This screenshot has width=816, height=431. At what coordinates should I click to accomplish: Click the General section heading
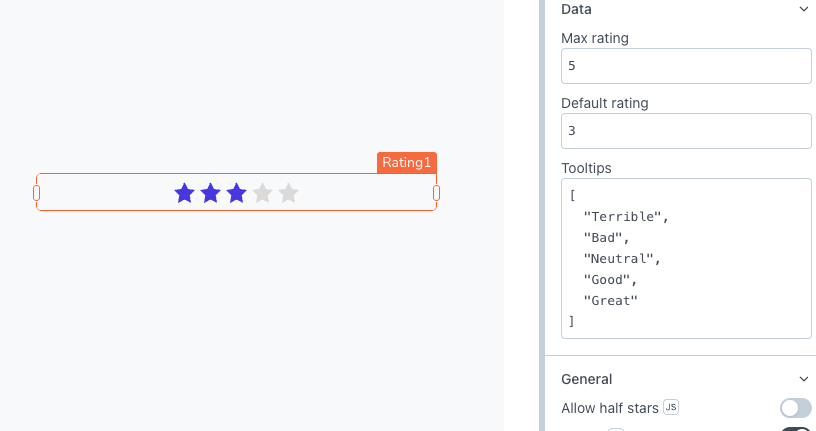click(587, 379)
